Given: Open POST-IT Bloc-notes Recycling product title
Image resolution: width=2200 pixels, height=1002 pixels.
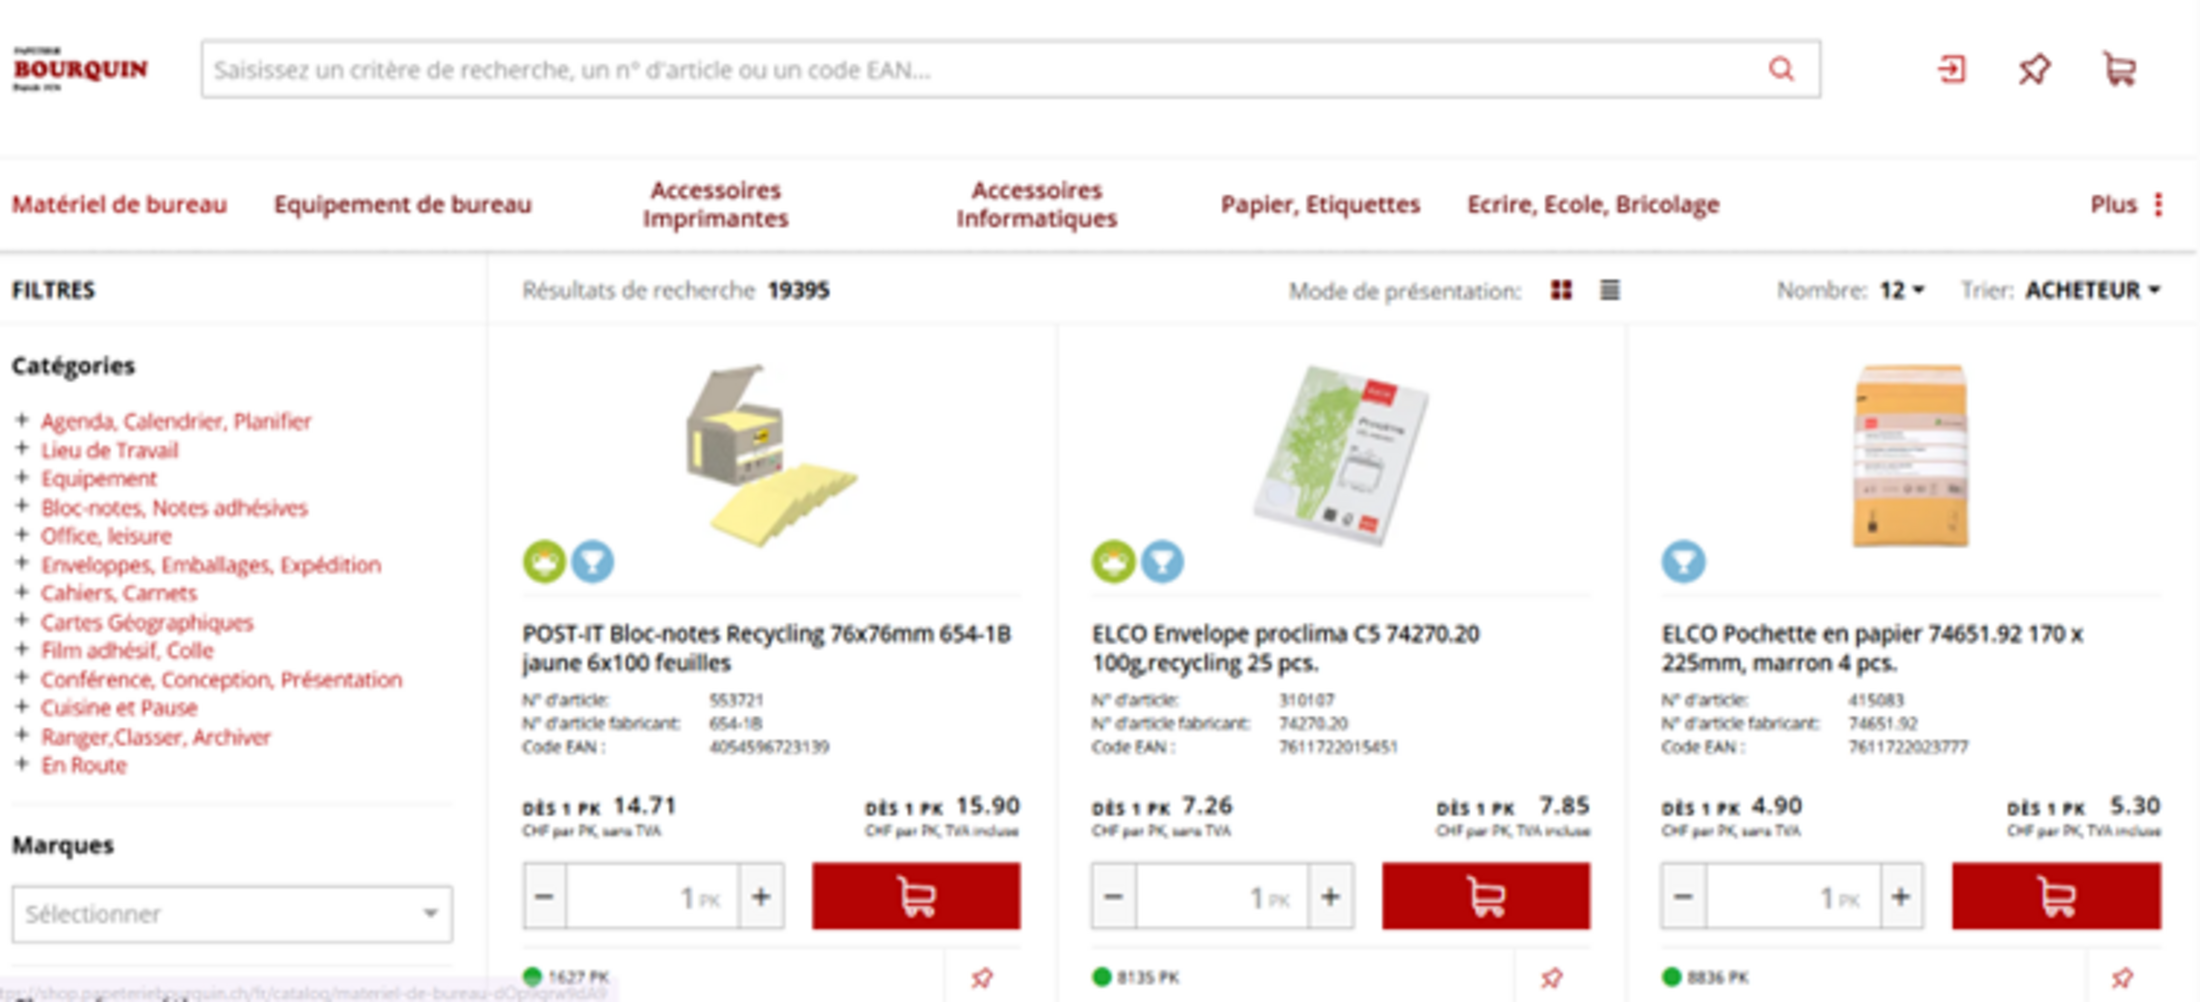Looking at the screenshot, I should coord(767,648).
